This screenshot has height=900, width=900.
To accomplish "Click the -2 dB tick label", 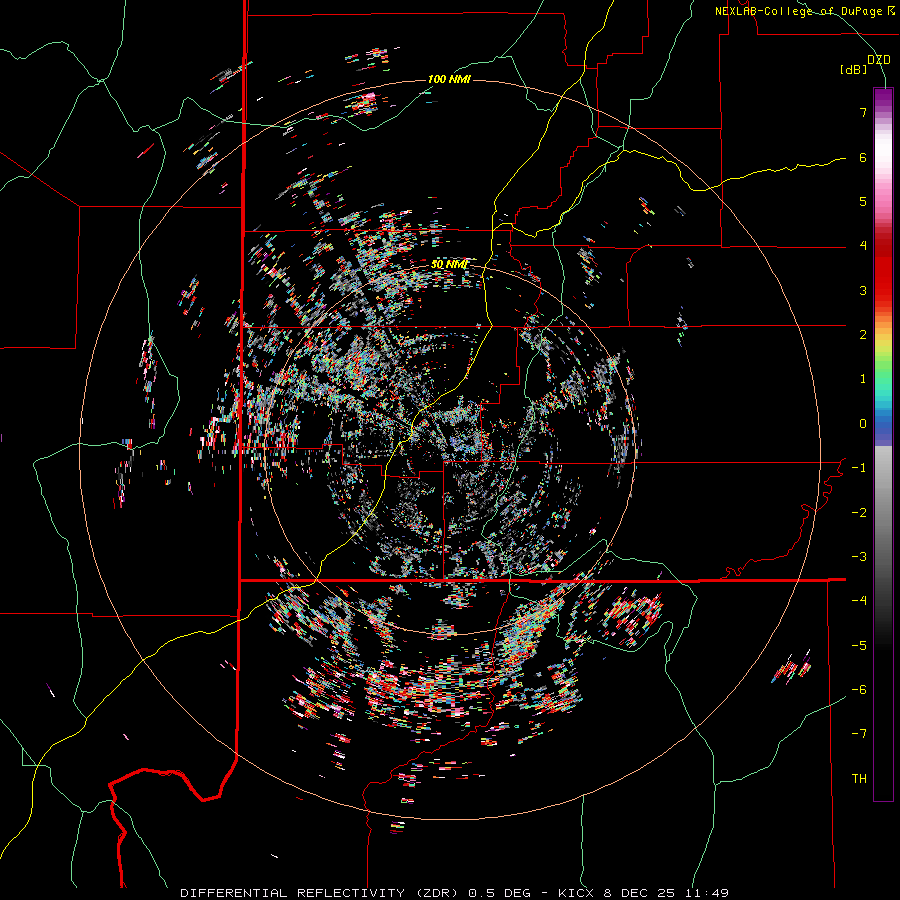I will [x=859, y=512].
